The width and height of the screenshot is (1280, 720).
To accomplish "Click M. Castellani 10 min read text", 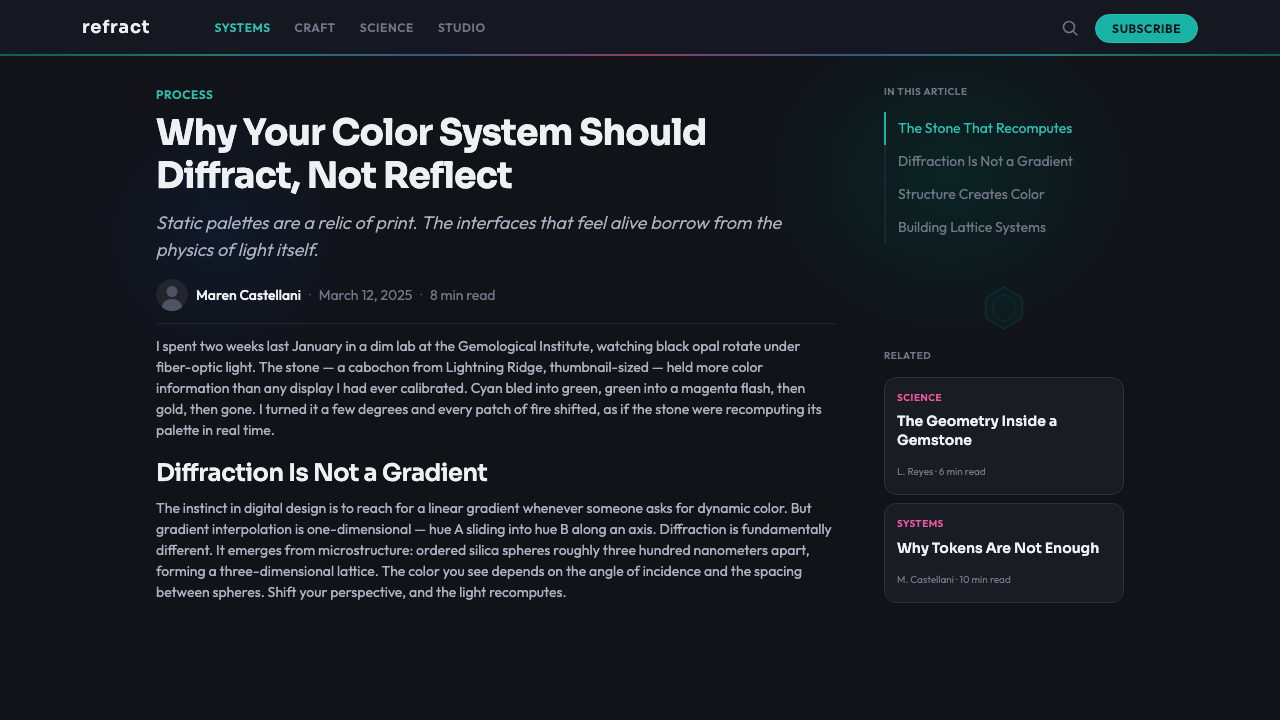I will [x=954, y=579].
